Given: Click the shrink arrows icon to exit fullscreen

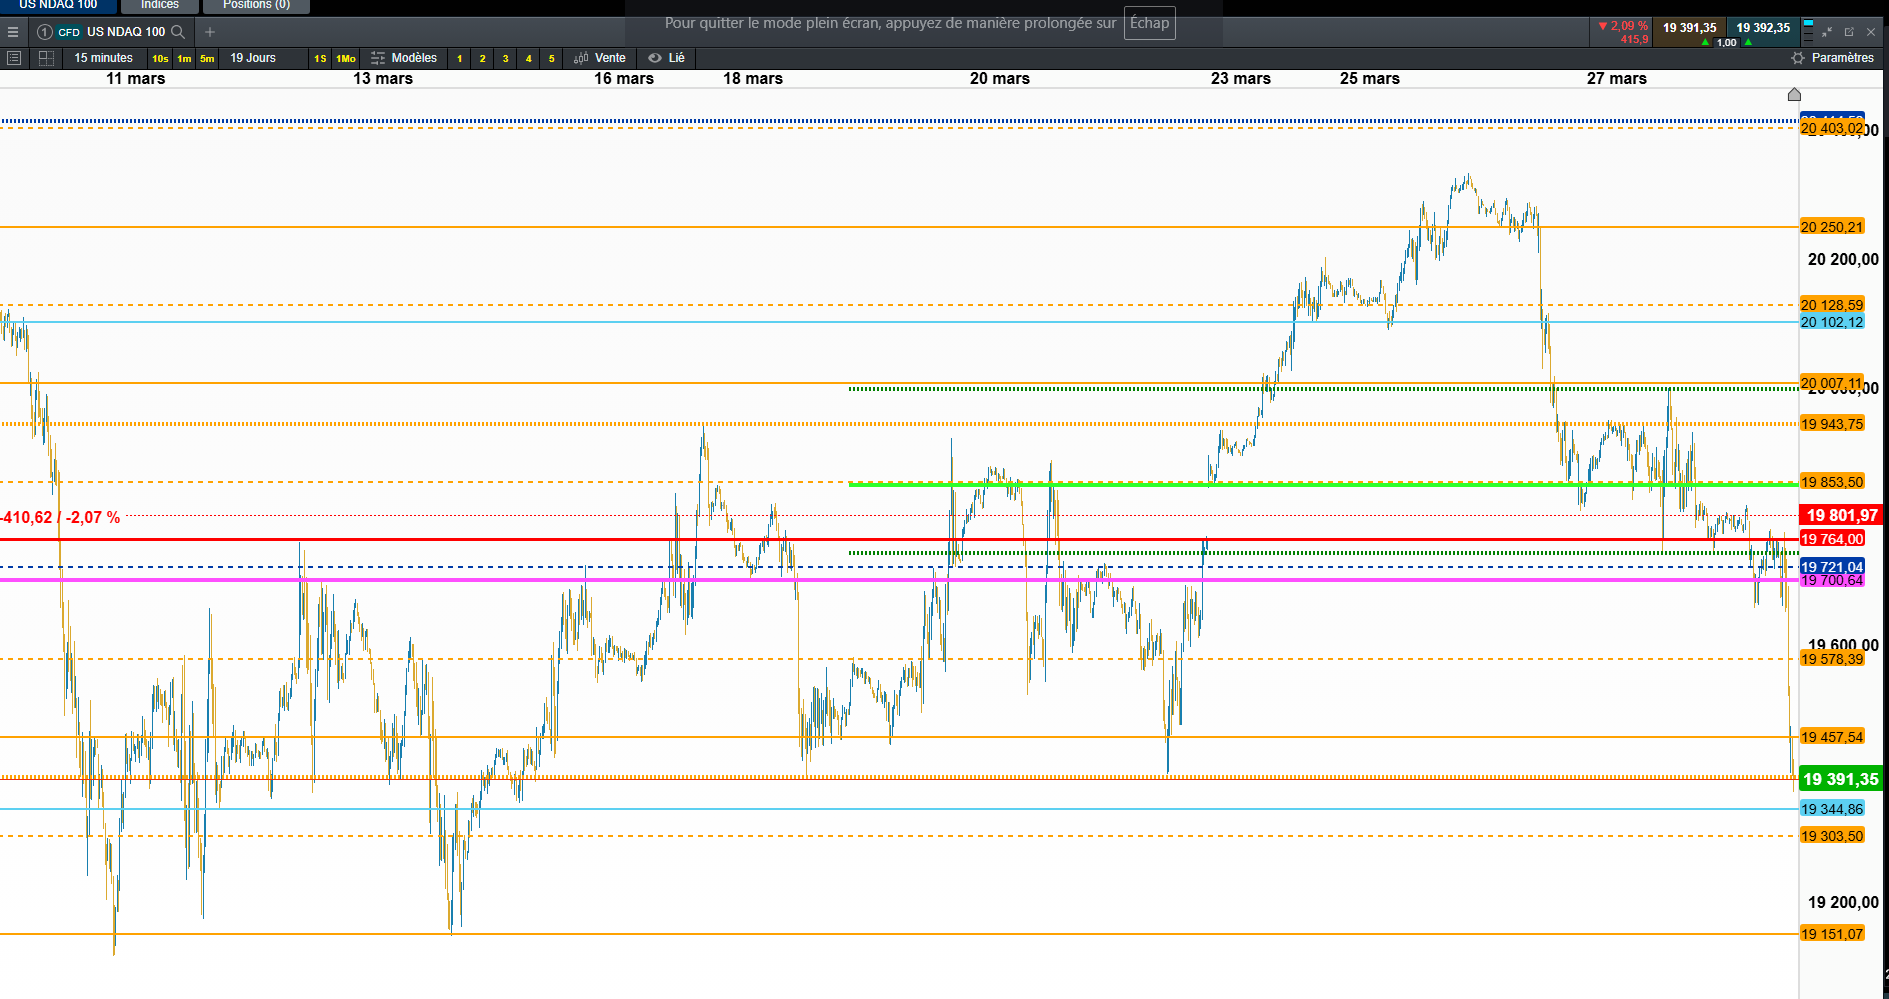Looking at the screenshot, I should click(1827, 32).
